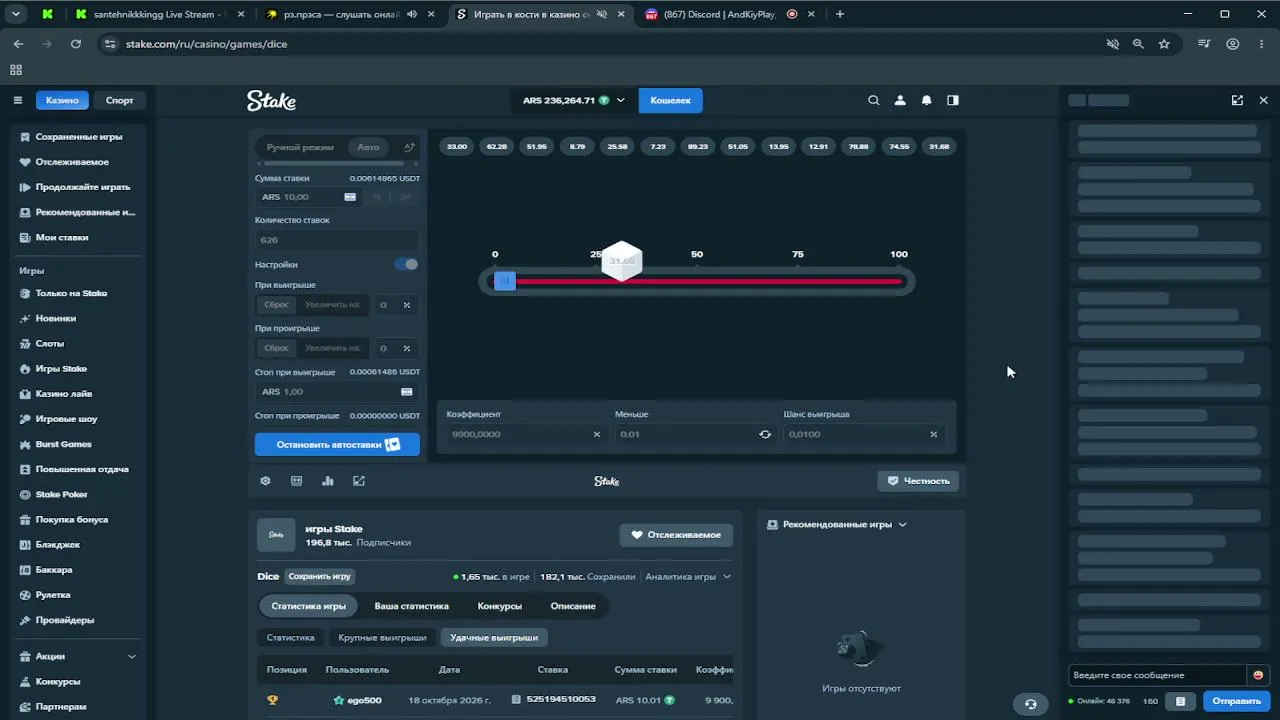Image resolution: width=1280 pixels, height=720 pixels.
Task: Open the emoji picker in chat
Action: (1258, 675)
